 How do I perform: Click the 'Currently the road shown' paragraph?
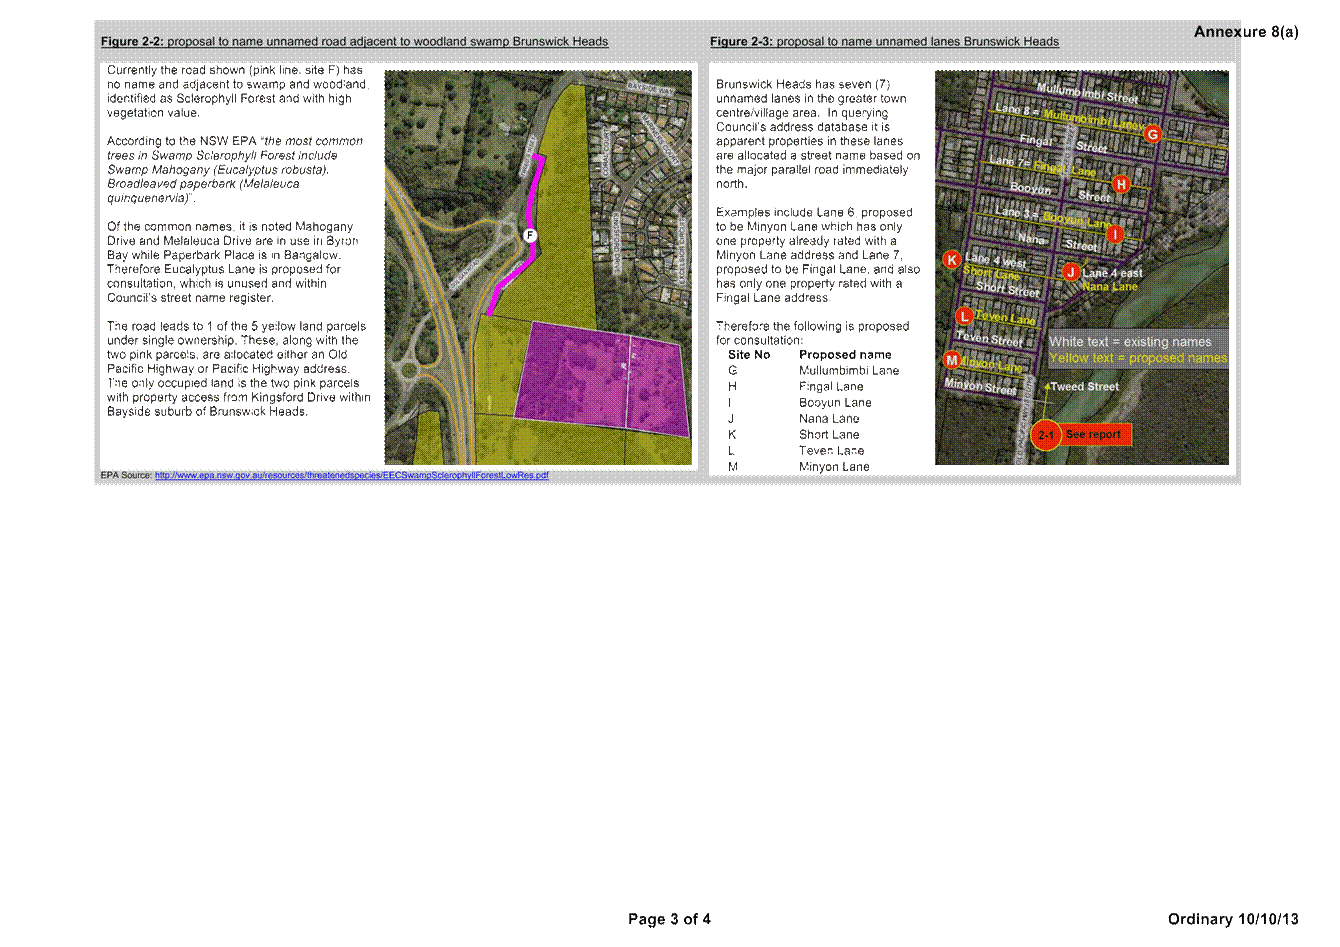pyautogui.click(x=238, y=92)
